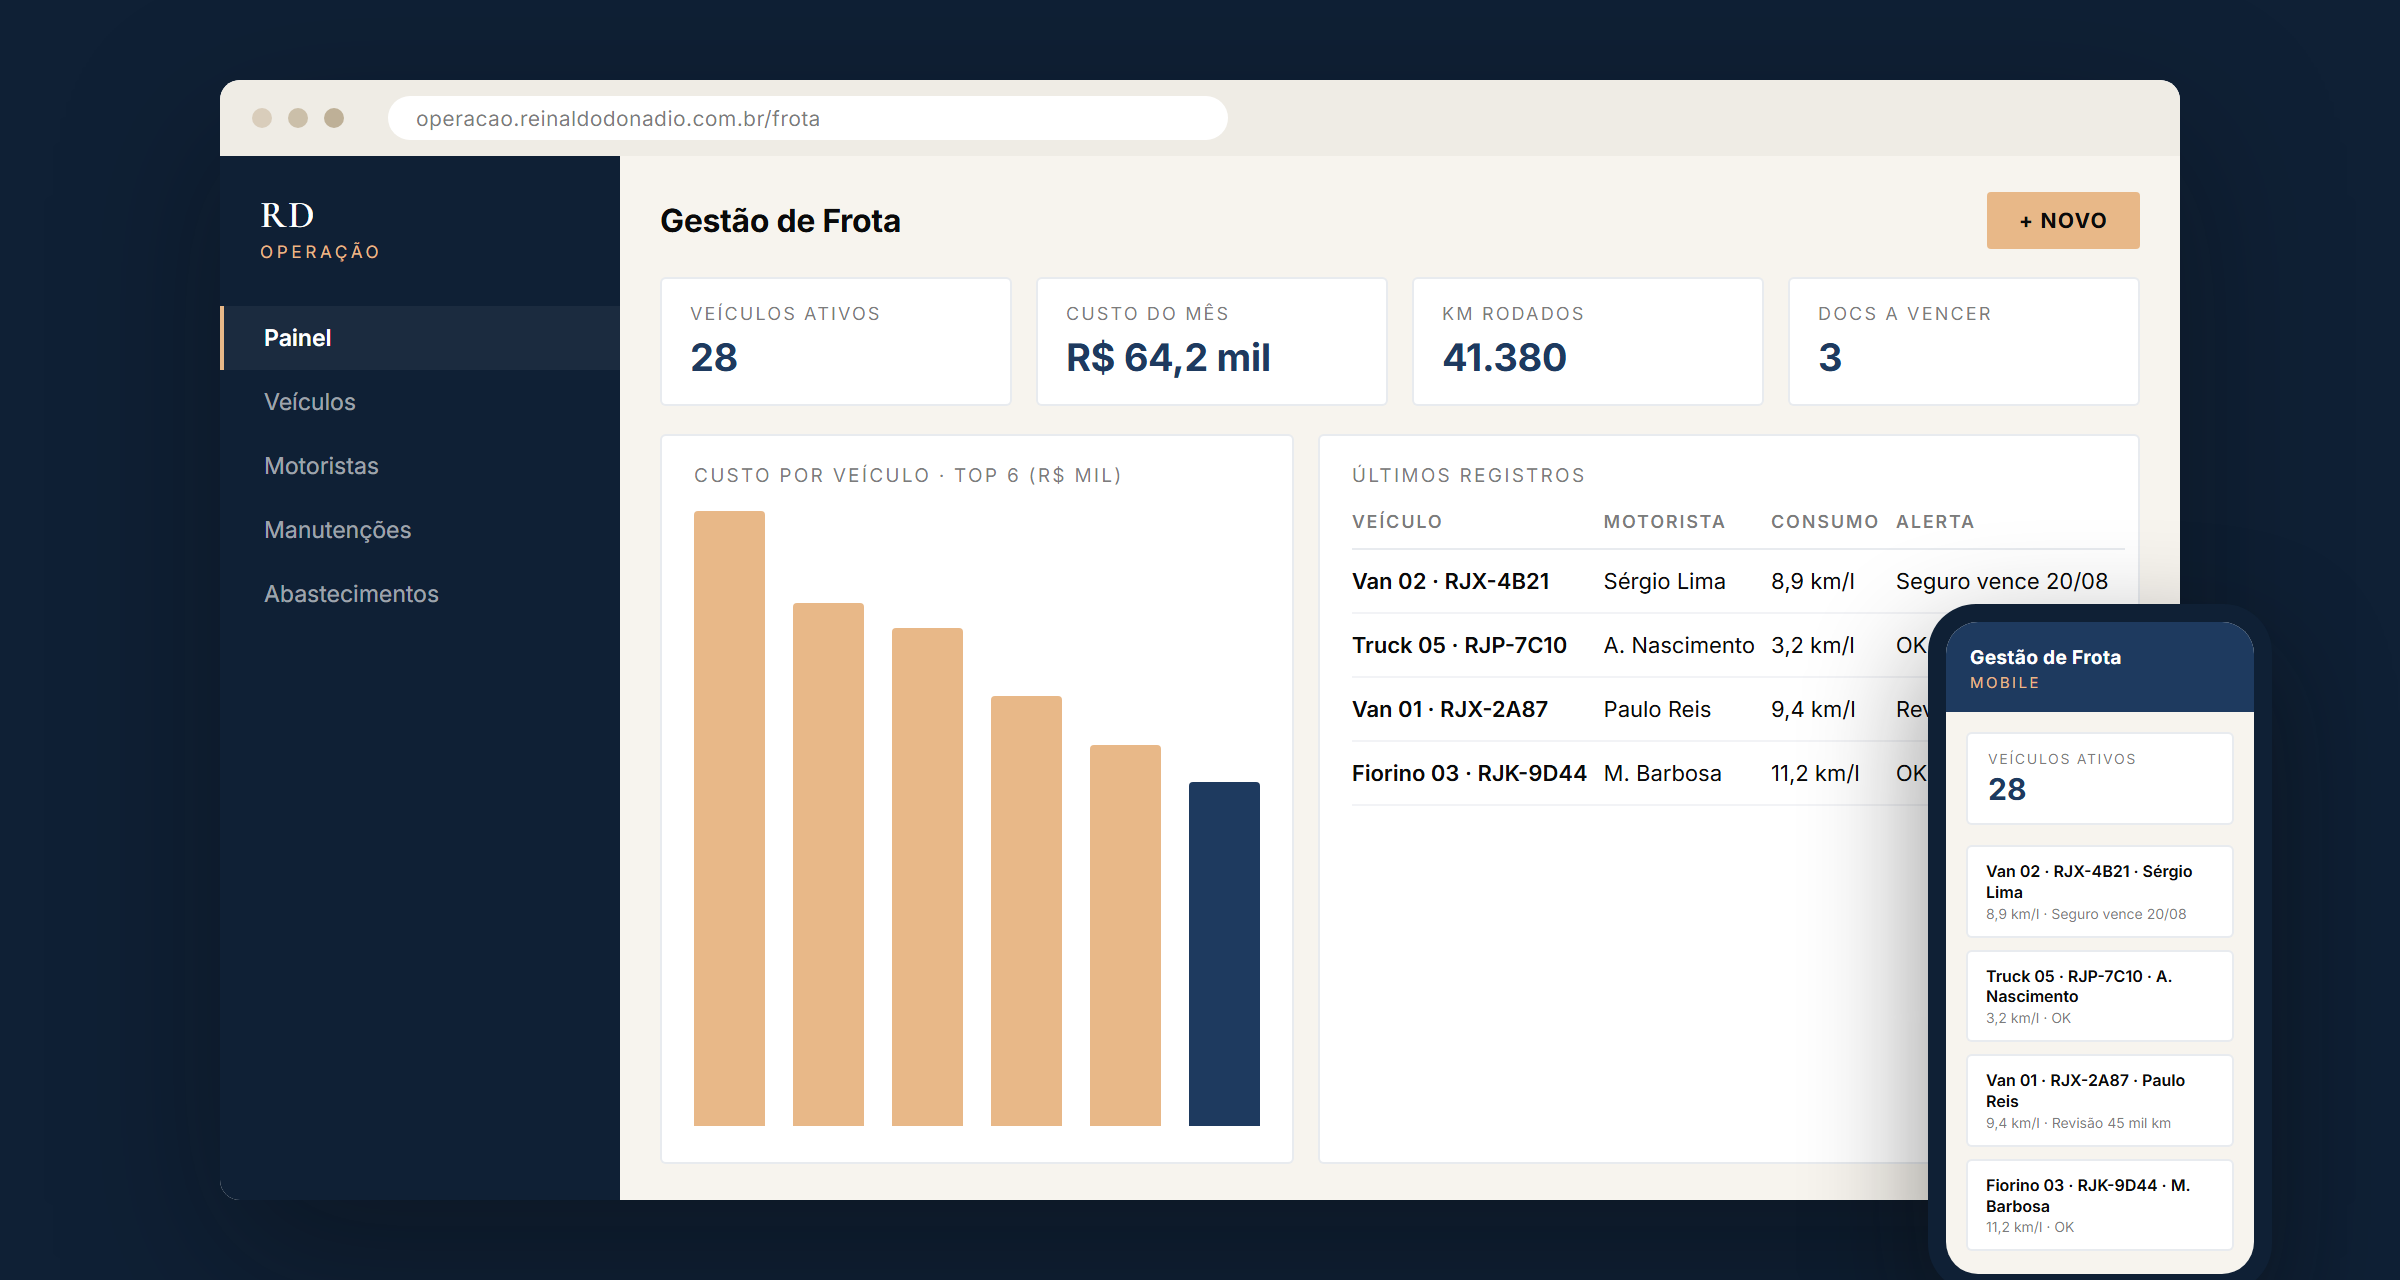Tap the mobile Gestão de Frota header
The height and width of the screenshot is (1280, 2400).
pyautogui.click(x=2100, y=668)
